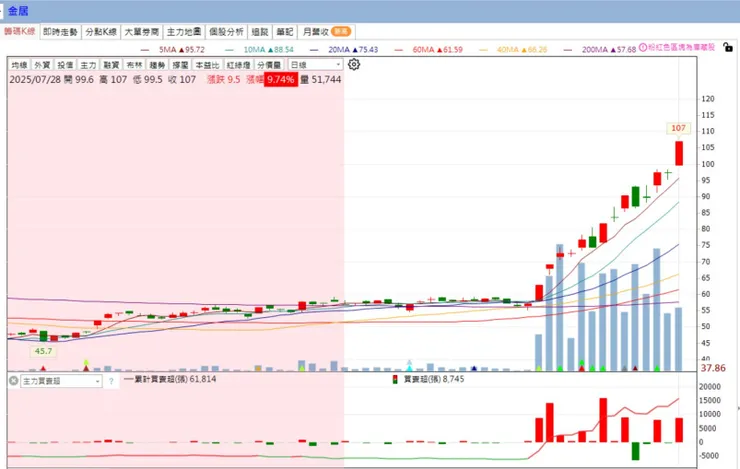Click the 漲跌 9.5 text
Viewport: 740px width, 469px height.
(224, 79)
